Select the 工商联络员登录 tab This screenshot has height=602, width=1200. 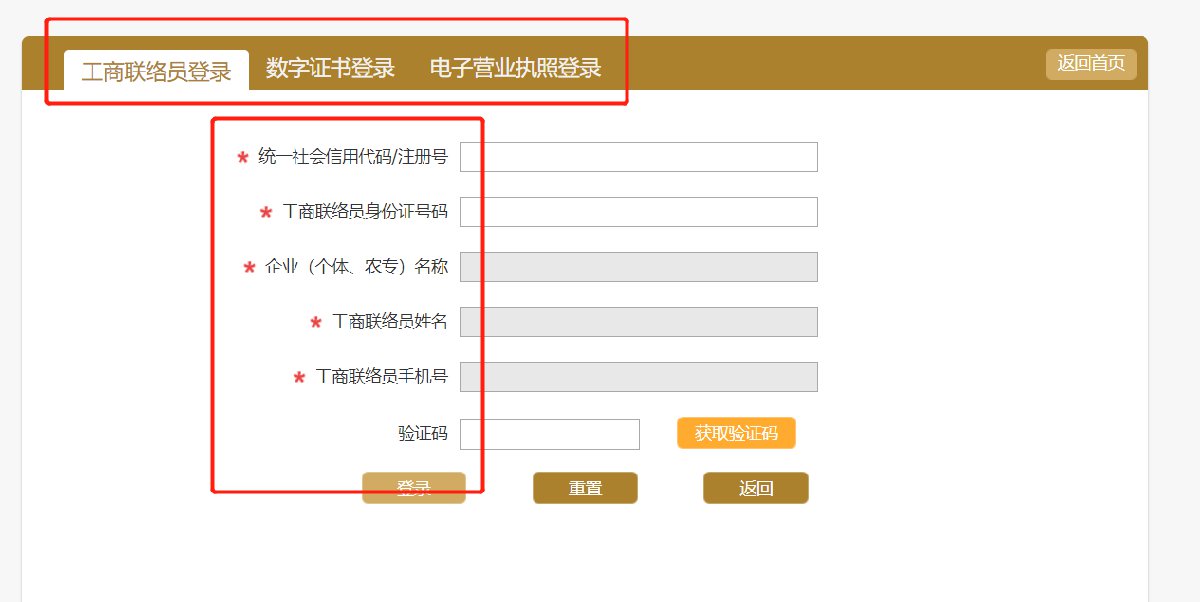[x=153, y=70]
